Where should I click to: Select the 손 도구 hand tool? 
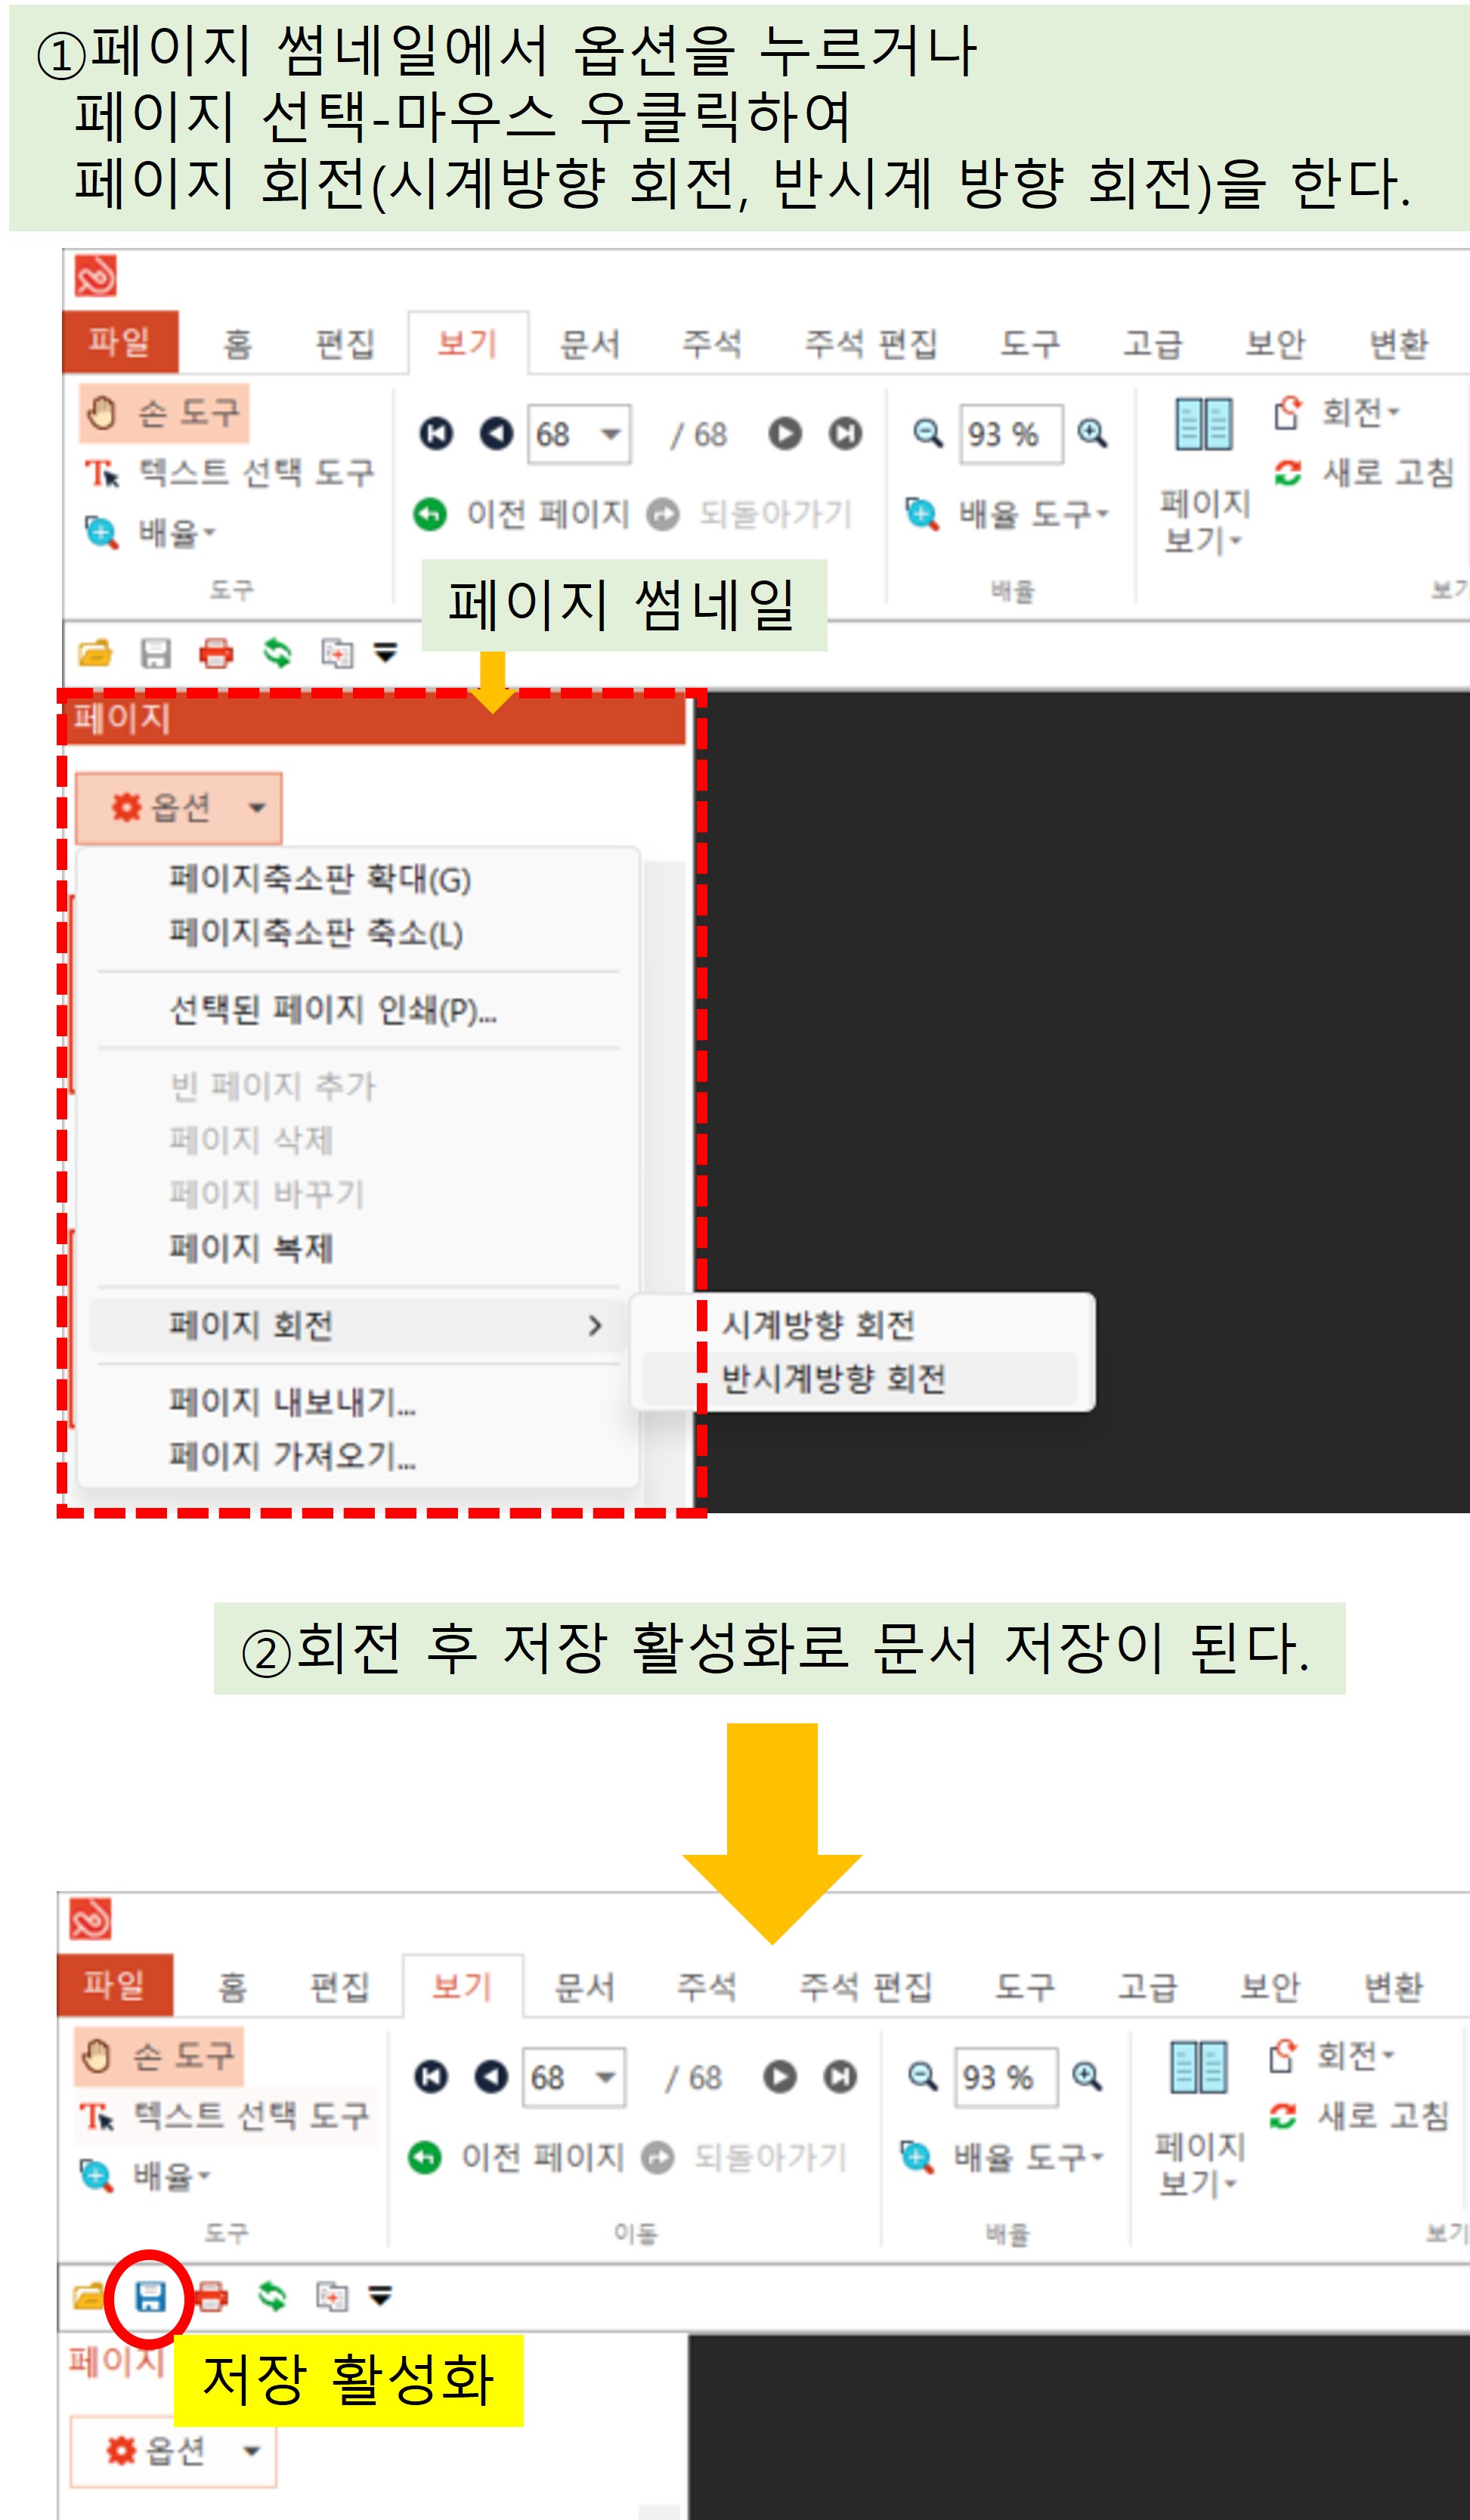(164, 412)
